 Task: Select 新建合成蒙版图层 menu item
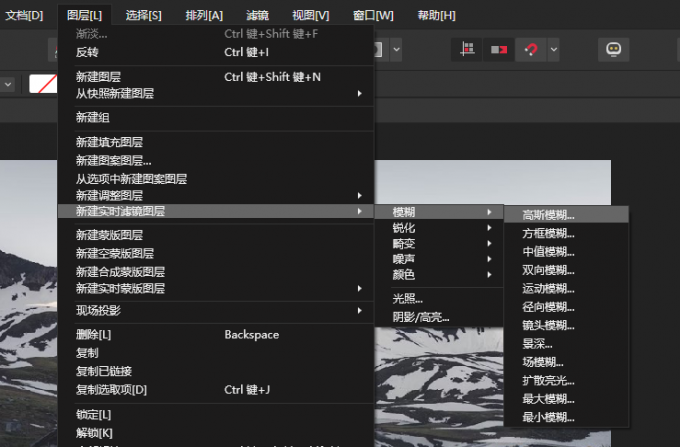coord(216,272)
